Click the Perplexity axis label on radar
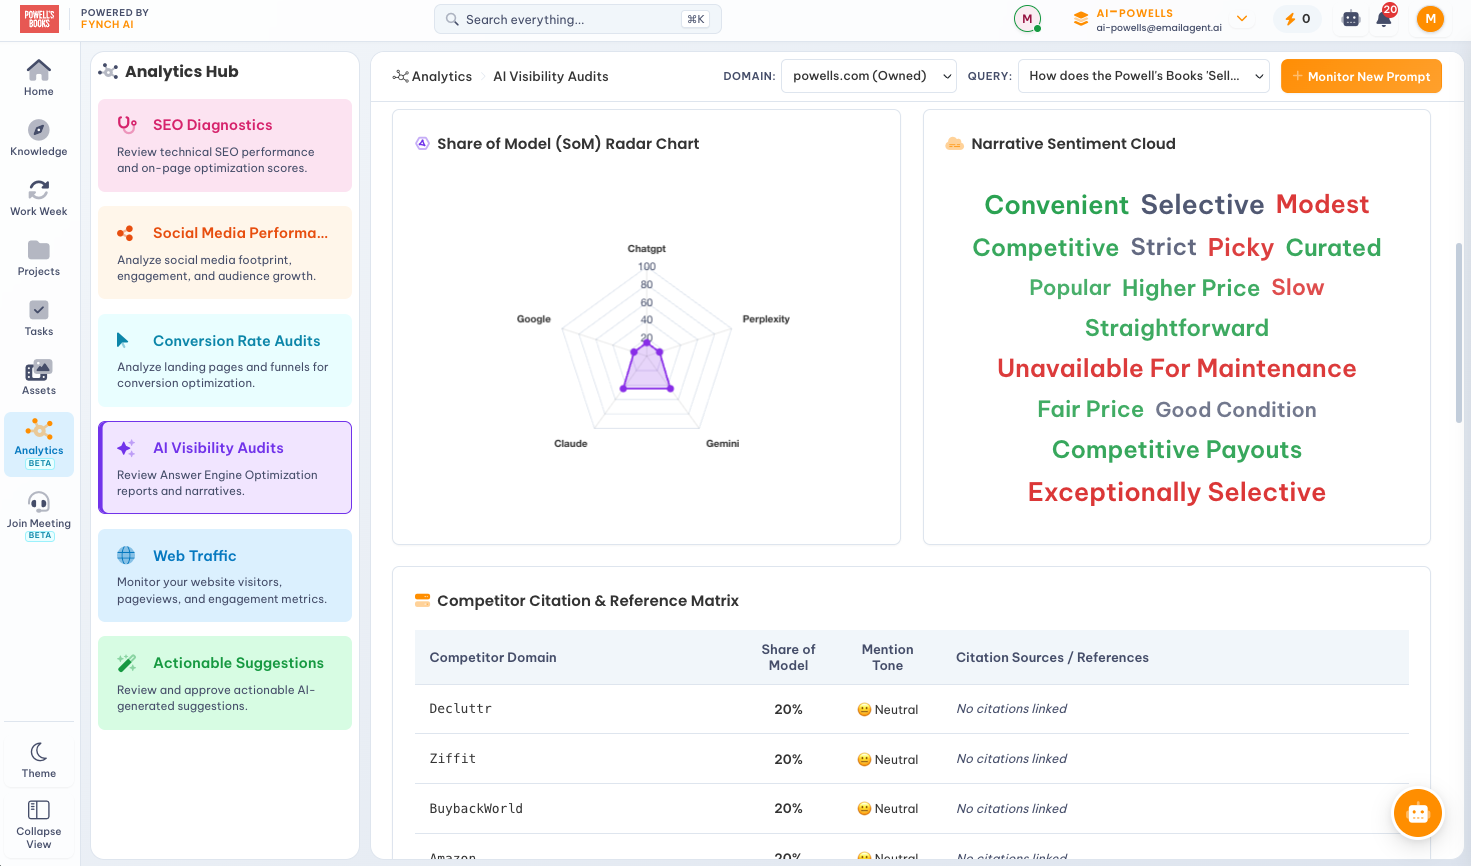The width and height of the screenshot is (1471, 866). [x=766, y=319]
